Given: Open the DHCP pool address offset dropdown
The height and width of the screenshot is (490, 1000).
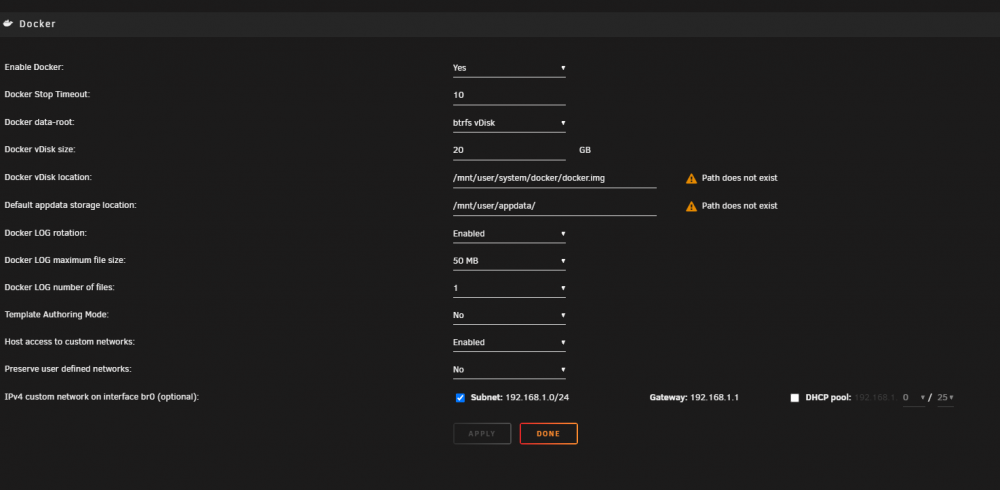Looking at the screenshot, I should [913, 397].
